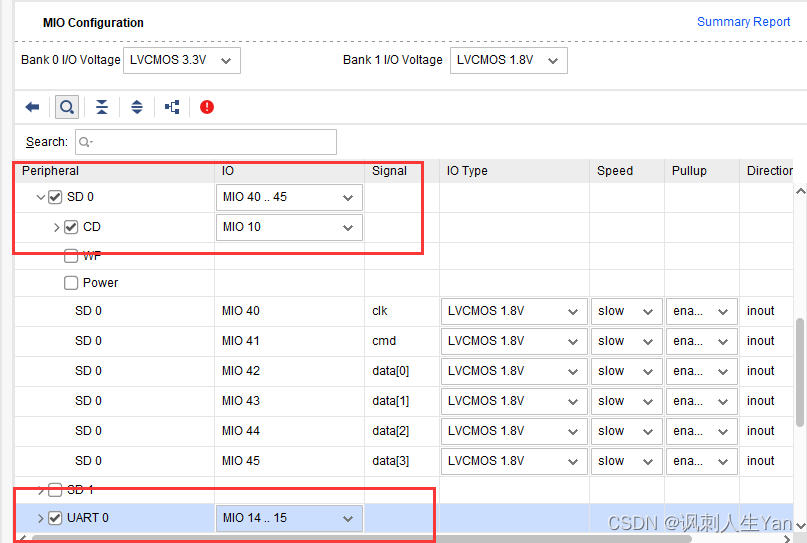The width and height of the screenshot is (807, 543).
Task: Open Bank 0 I/O Voltage dropdown
Action: point(182,60)
